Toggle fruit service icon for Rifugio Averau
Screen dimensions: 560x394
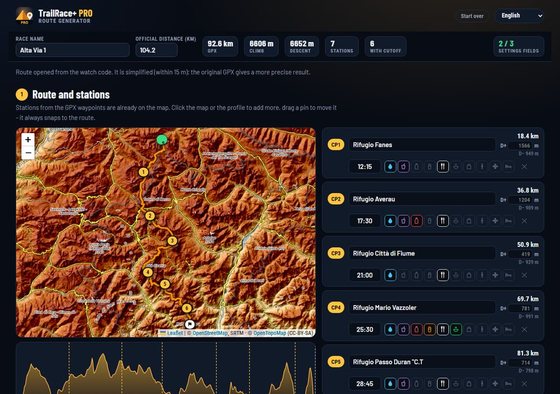click(x=403, y=221)
